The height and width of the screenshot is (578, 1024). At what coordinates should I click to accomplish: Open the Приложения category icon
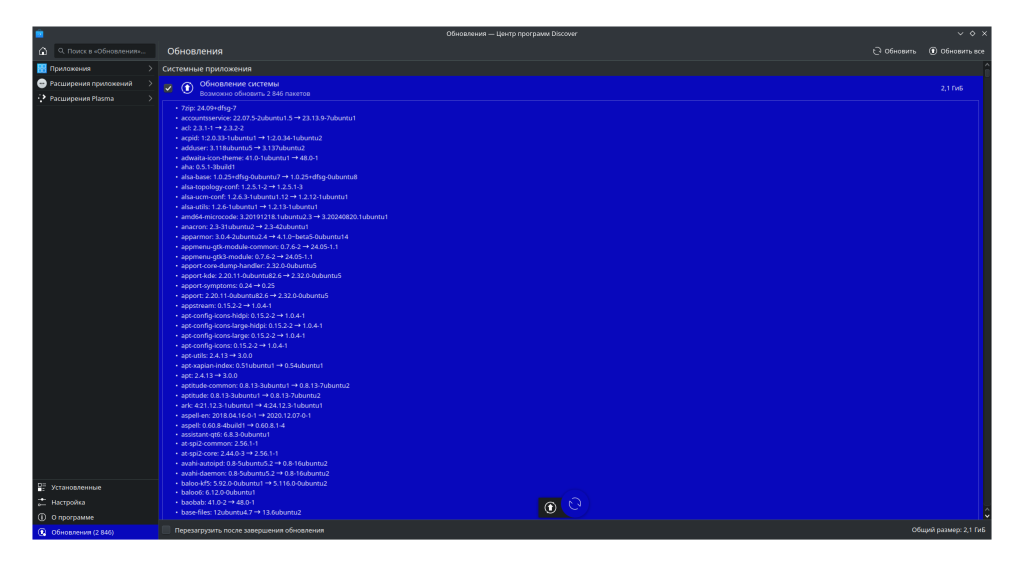[x=42, y=69]
